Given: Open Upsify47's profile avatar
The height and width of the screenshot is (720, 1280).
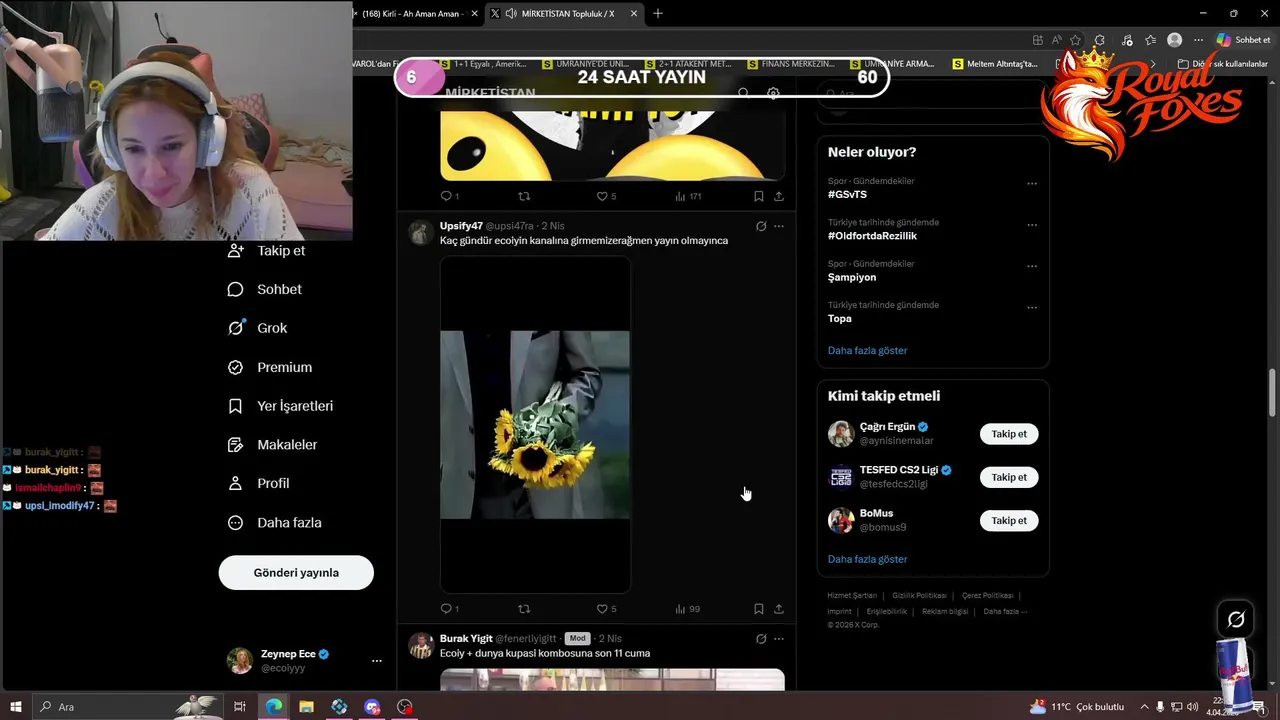Looking at the screenshot, I should [x=421, y=233].
